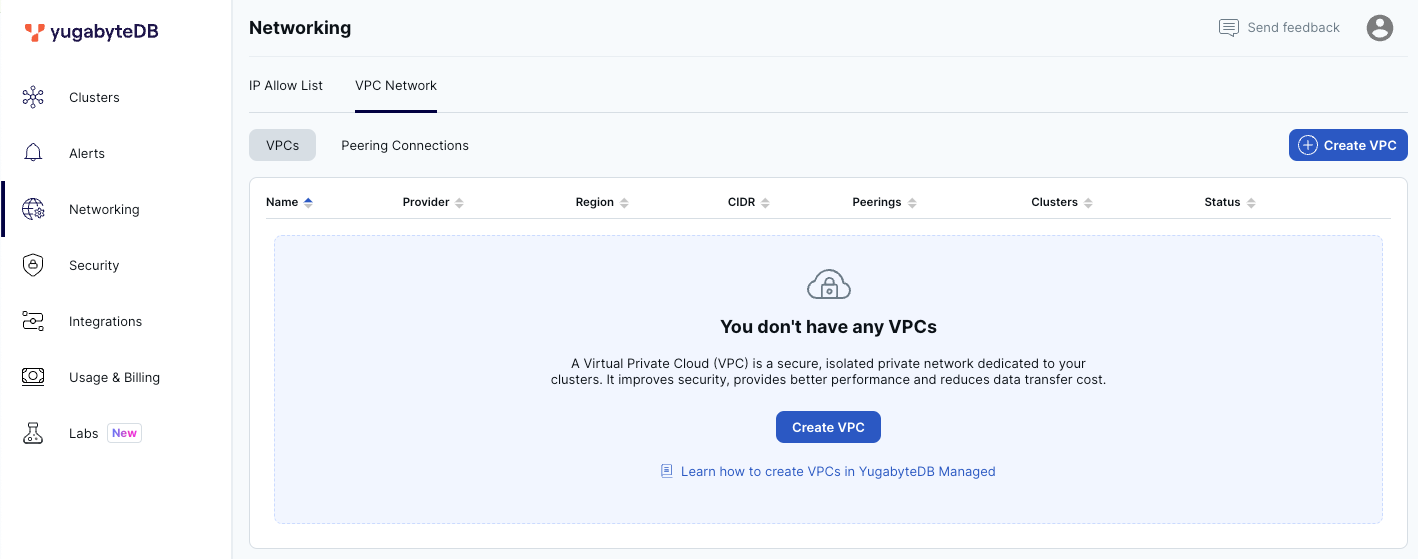1418x559 pixels.
Task: Sort by Status column arrows
Action: tap(1251, 202)
